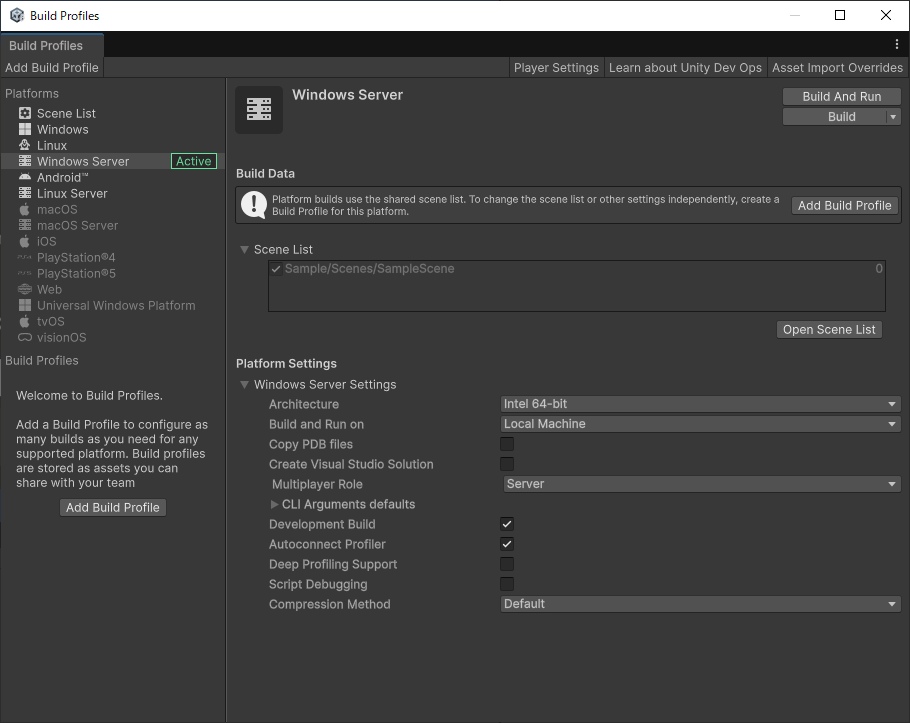The width and height of the screenshot is (910, 723).
Task: Select the Windows platform row
Action: point(113,129)
